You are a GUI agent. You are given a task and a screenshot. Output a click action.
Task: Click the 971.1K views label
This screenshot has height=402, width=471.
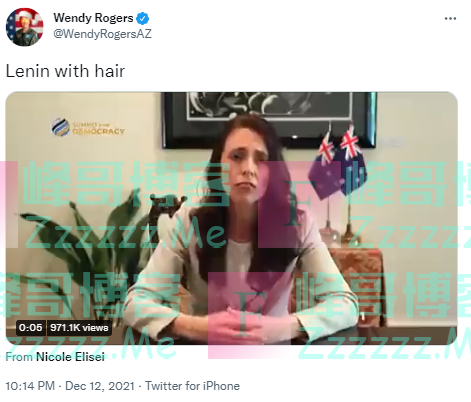[79, 328]
